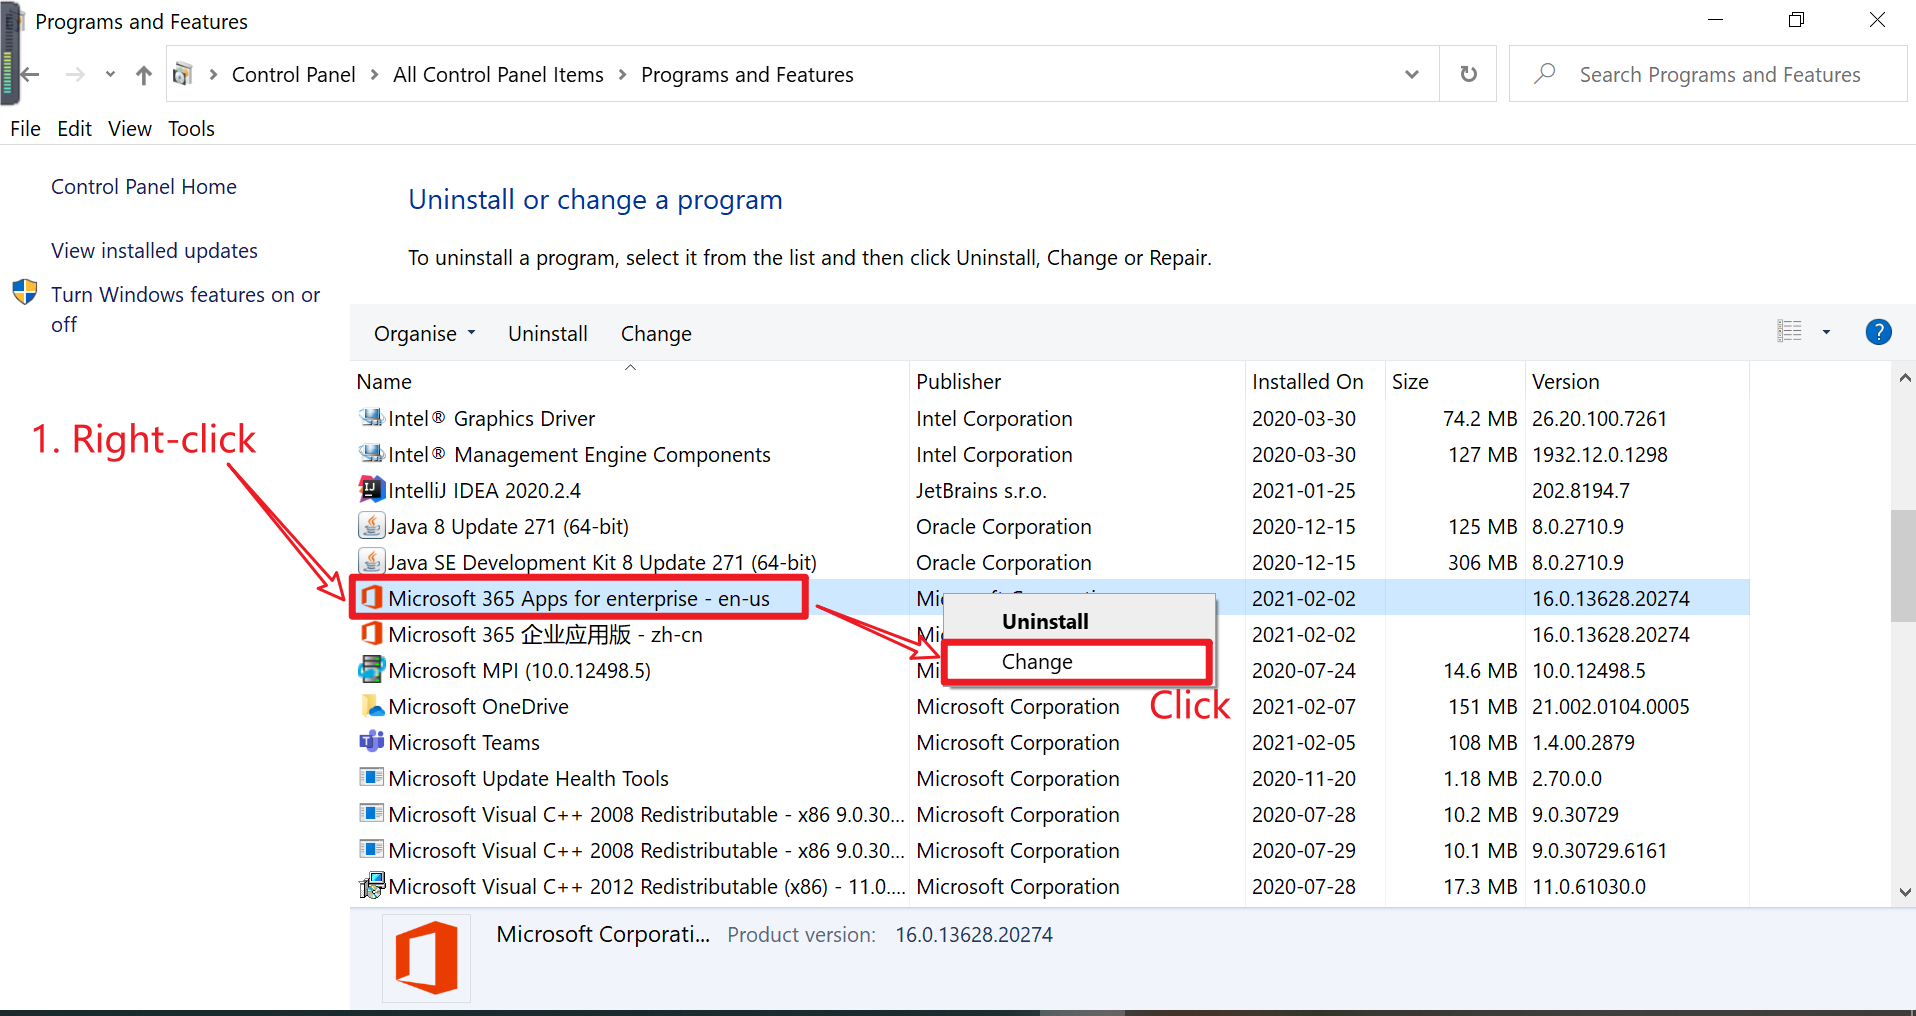Select Intel Graphics Driver icon
This screenshot has width=1916, height=1016.
(371, 417)
